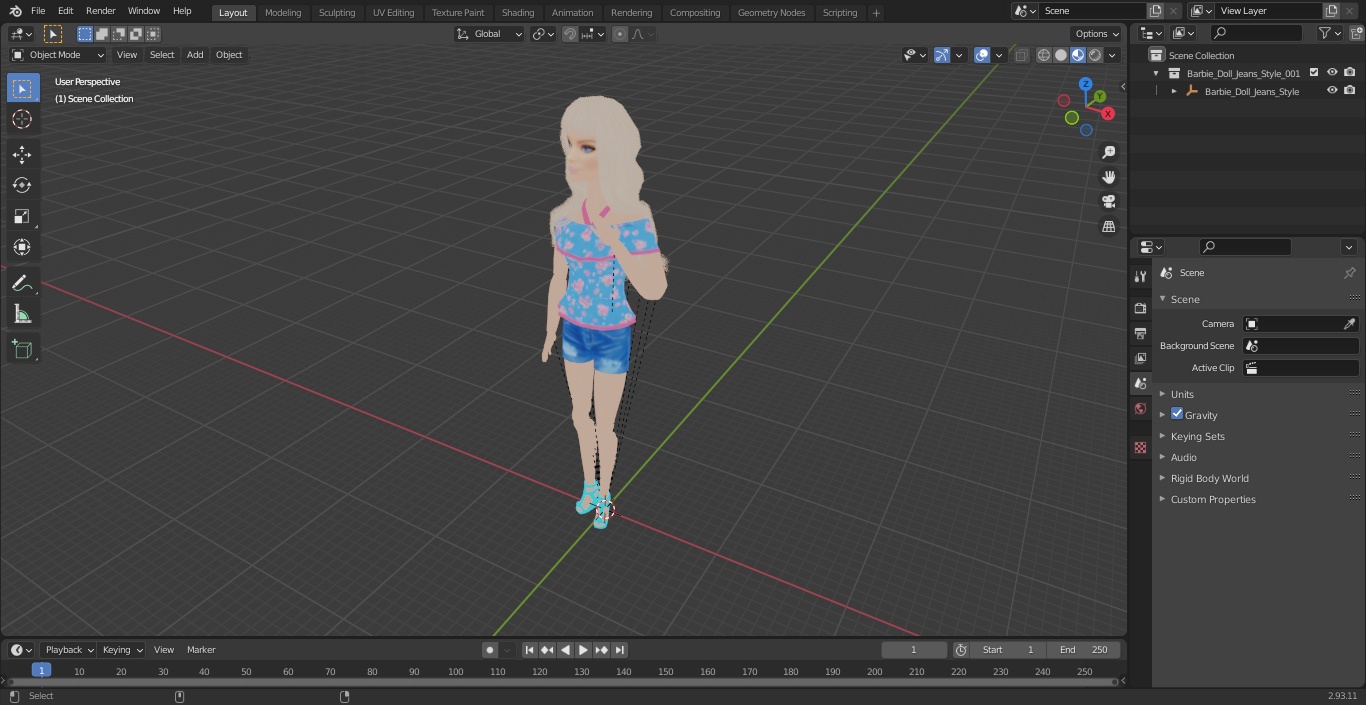1366x705 pixels.
Task: Switch to the Sculpting workspace tab
Action: (337, 13)
